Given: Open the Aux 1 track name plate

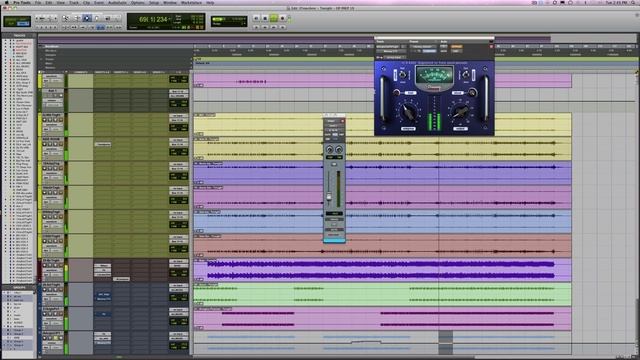Looking at the screenshot, I should click(x=53, y=91).
